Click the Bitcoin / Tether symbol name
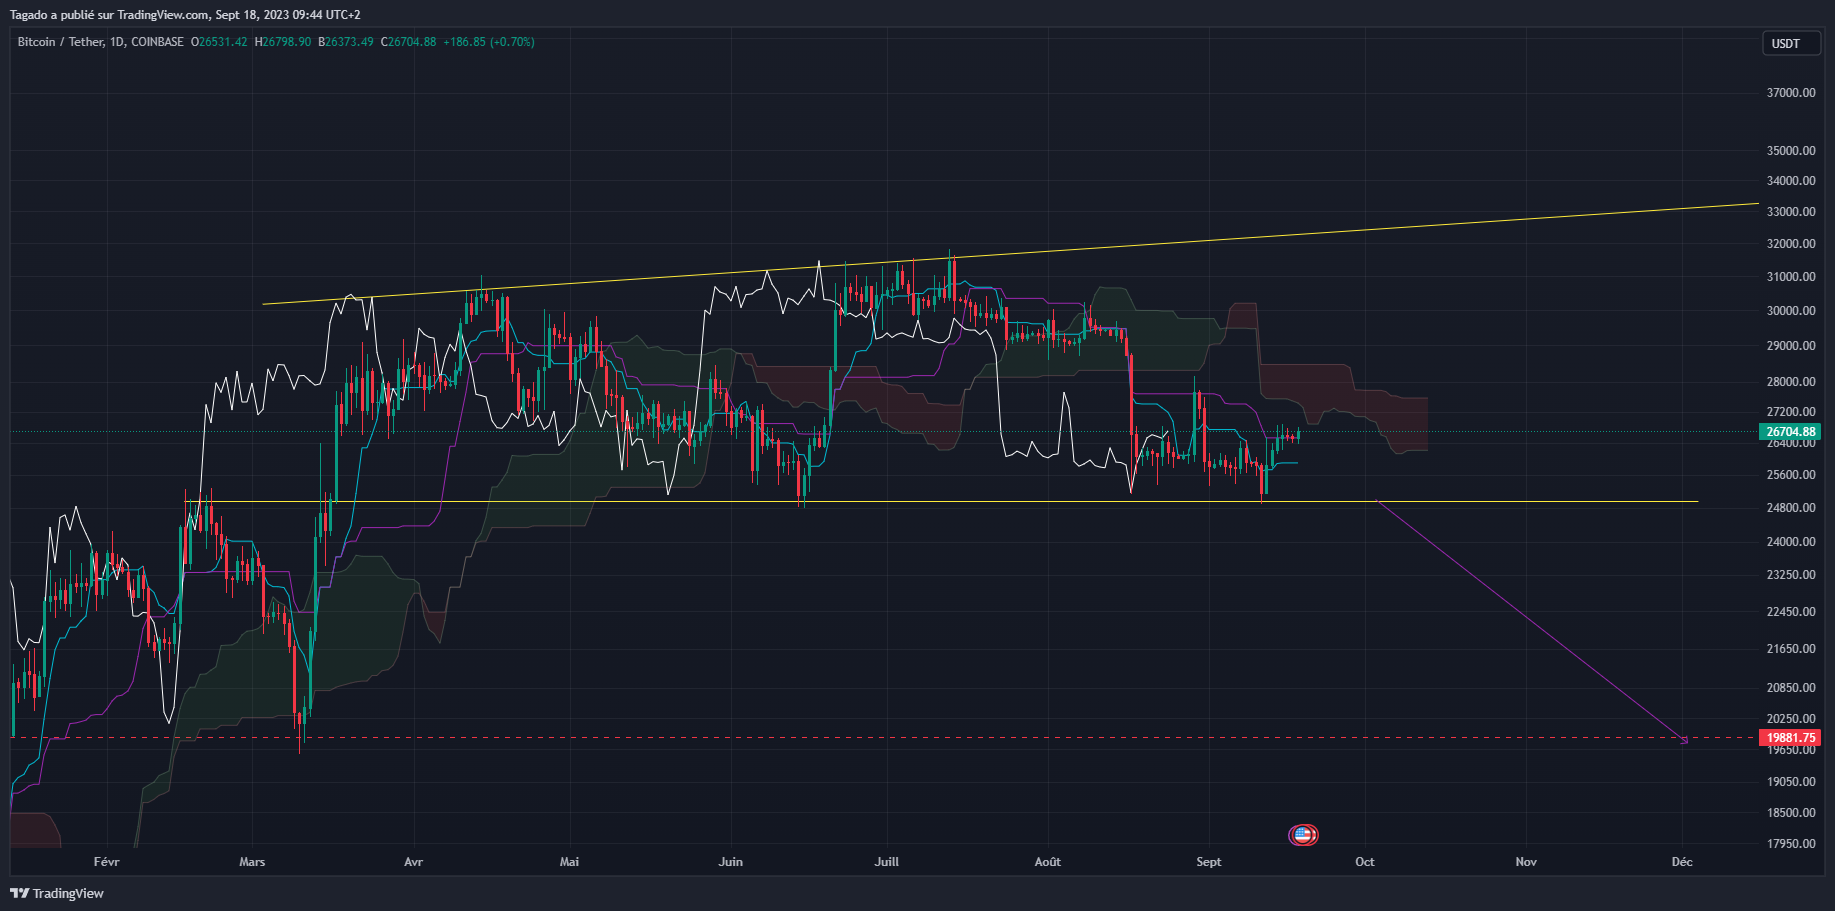Screen dimensions: 1835x911 [58, 42]
